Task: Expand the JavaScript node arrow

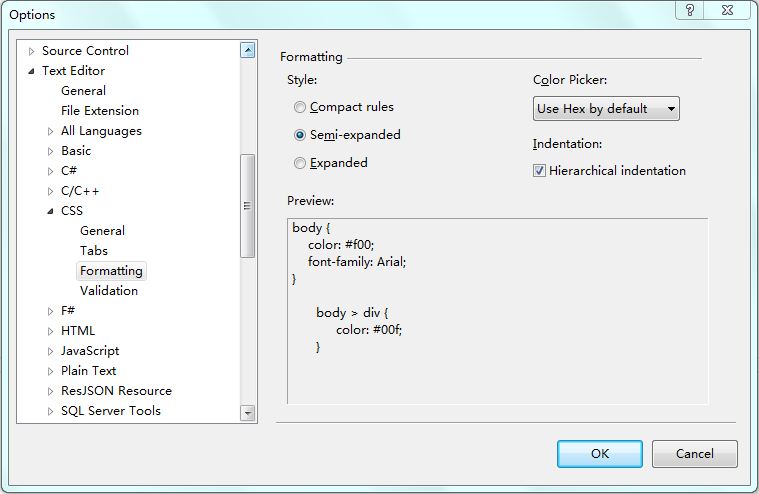Action: 51,351
